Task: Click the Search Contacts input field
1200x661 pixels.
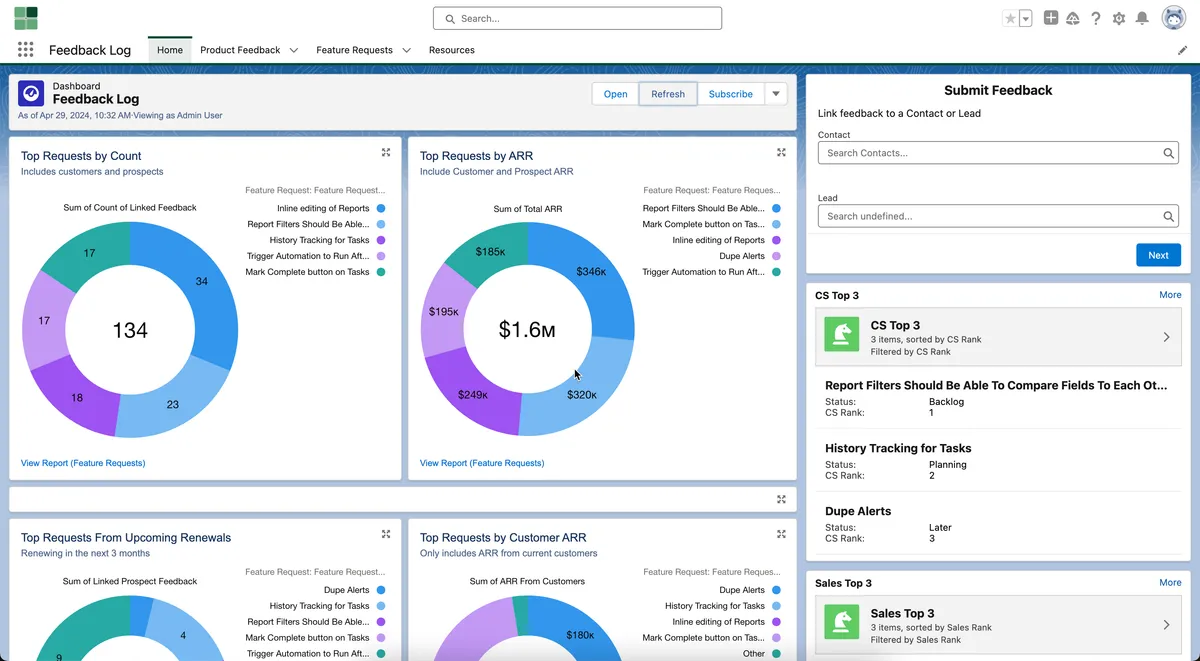Action: point(998,153)
